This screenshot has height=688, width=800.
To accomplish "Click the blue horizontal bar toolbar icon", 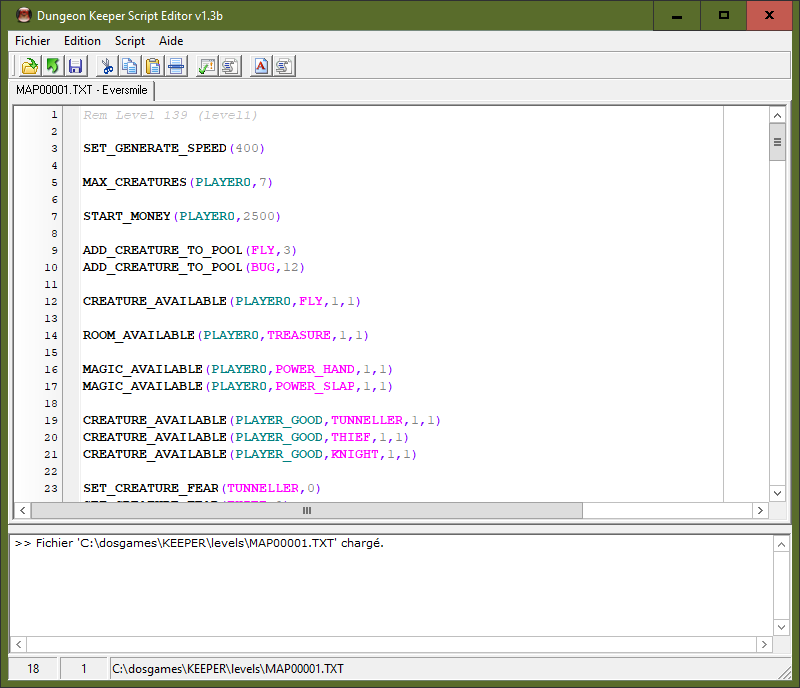I will tap(176, 66).
